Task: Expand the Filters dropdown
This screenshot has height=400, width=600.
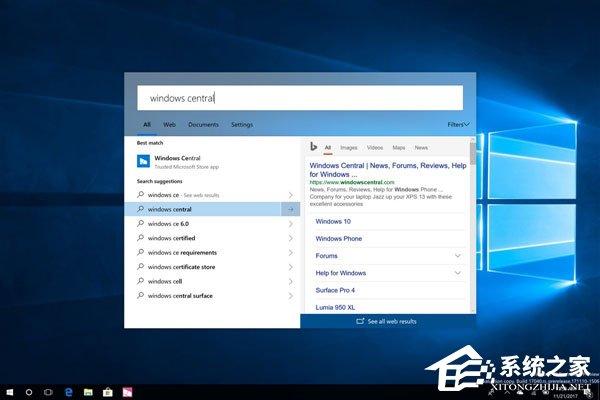Action: click(458, 124)
